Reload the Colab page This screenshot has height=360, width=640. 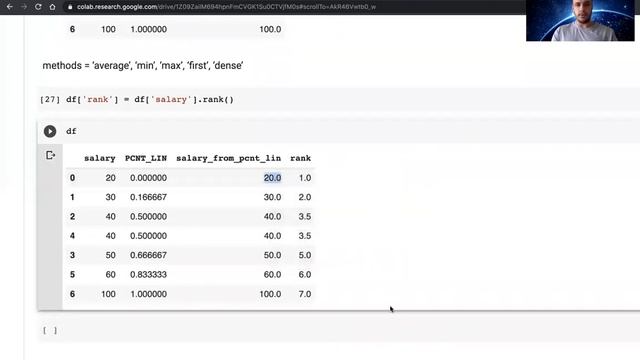(x=38, y=7)
